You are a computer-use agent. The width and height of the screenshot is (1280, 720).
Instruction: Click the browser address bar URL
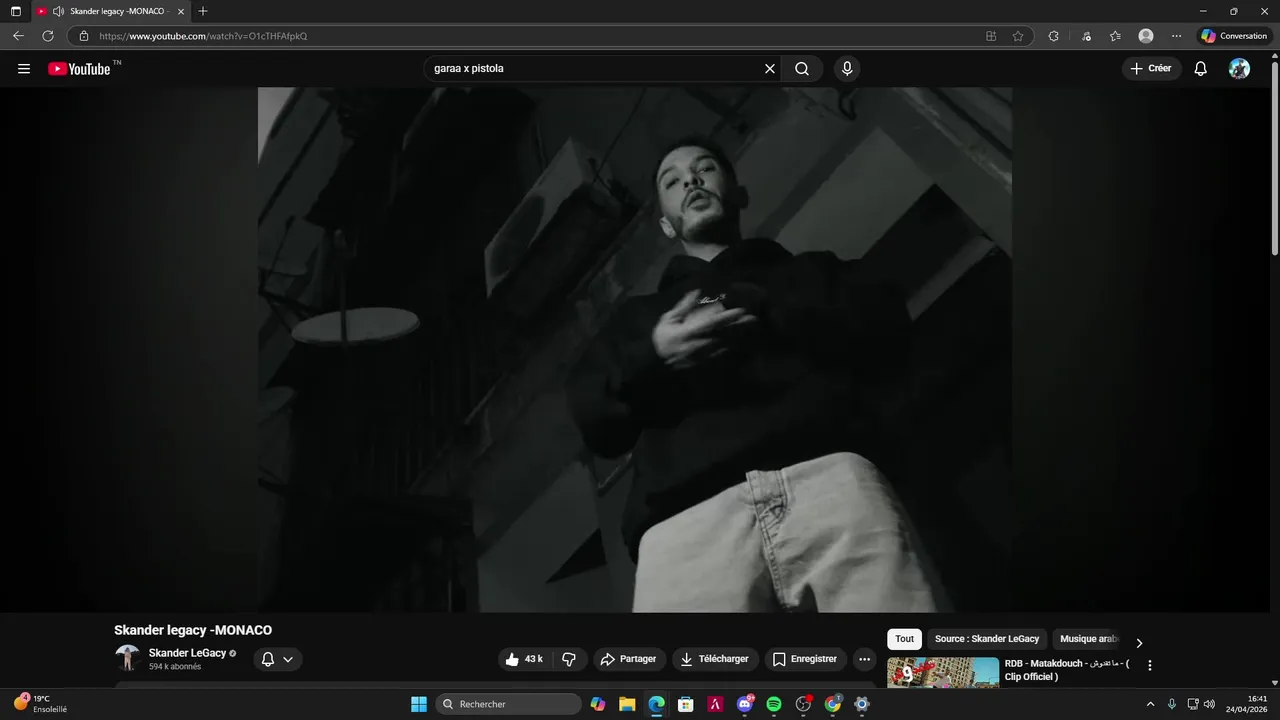pyautogui.click(x=203, y=36)
